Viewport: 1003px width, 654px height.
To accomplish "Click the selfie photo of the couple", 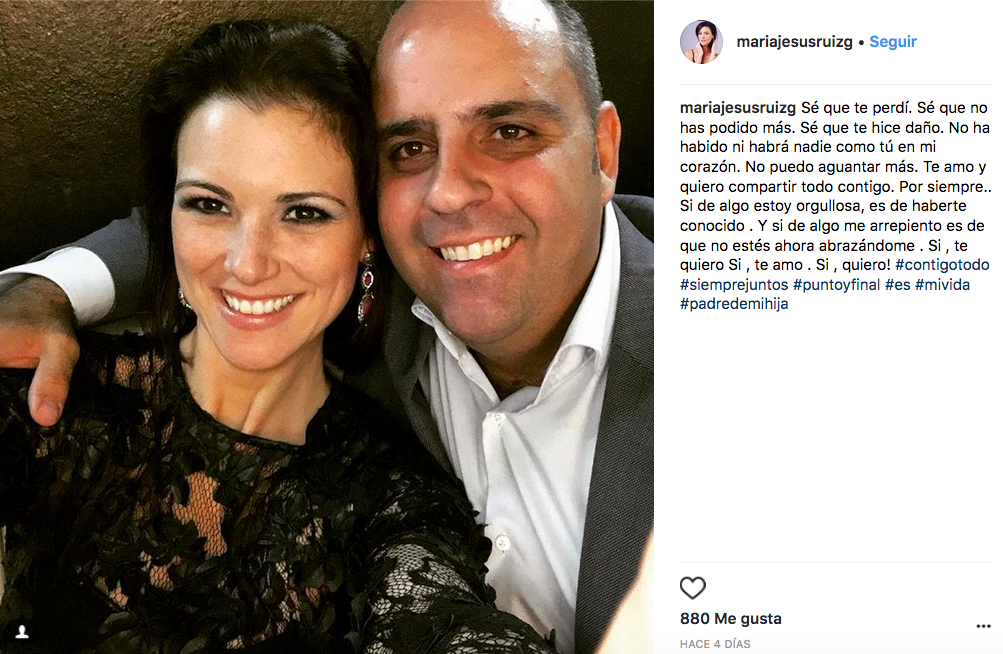I will click(x=327, y=327).
